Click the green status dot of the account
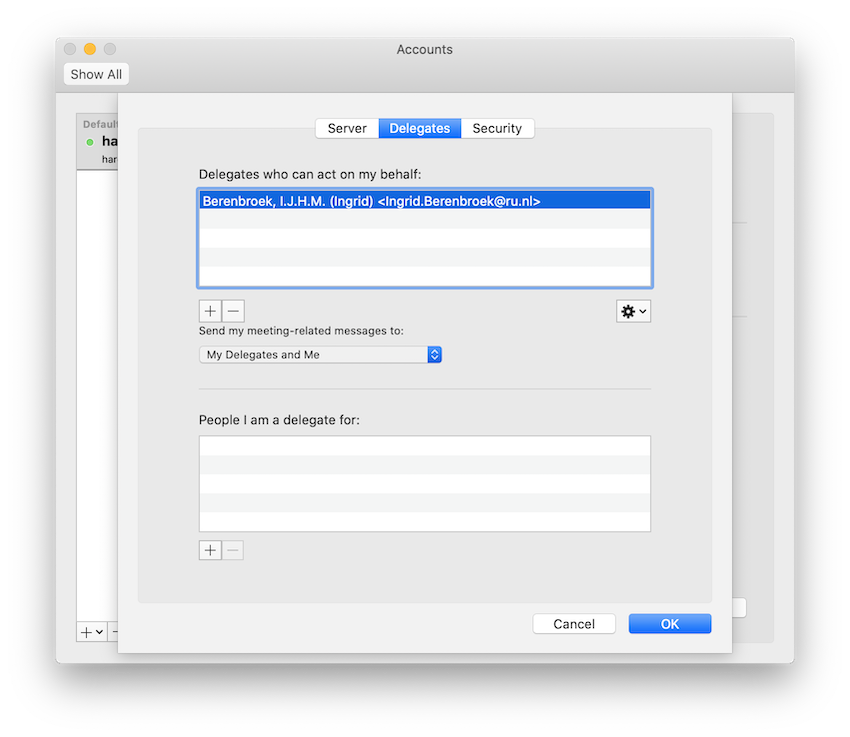Viewport: 850px width, 737px height. point(90,142)
